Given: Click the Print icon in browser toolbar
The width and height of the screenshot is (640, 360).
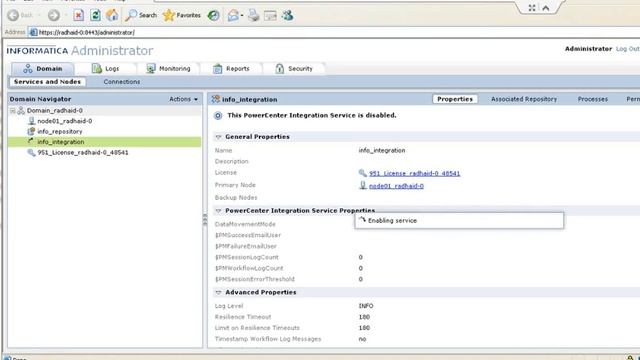Looking at the screenshot, I should (253, 16).
